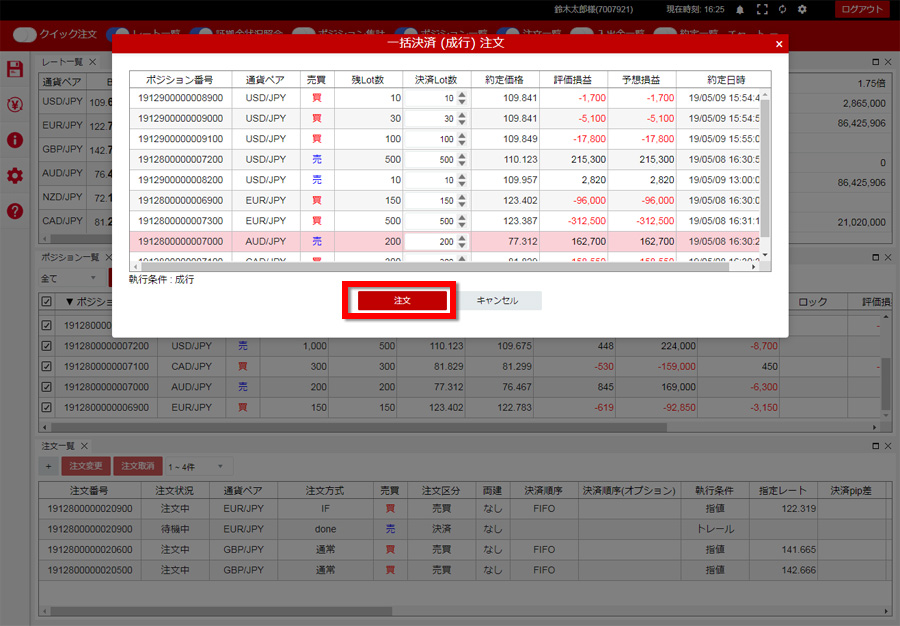Click the yen icon in sidebar

15,104
